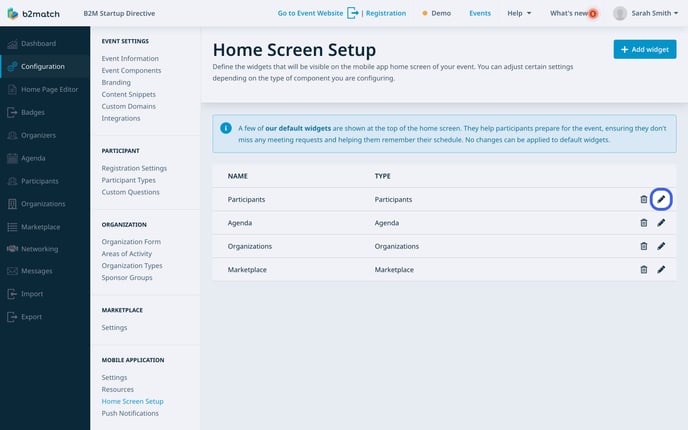Open Push Notifications settings
The image size is (688, 430).
click(130, 413)
